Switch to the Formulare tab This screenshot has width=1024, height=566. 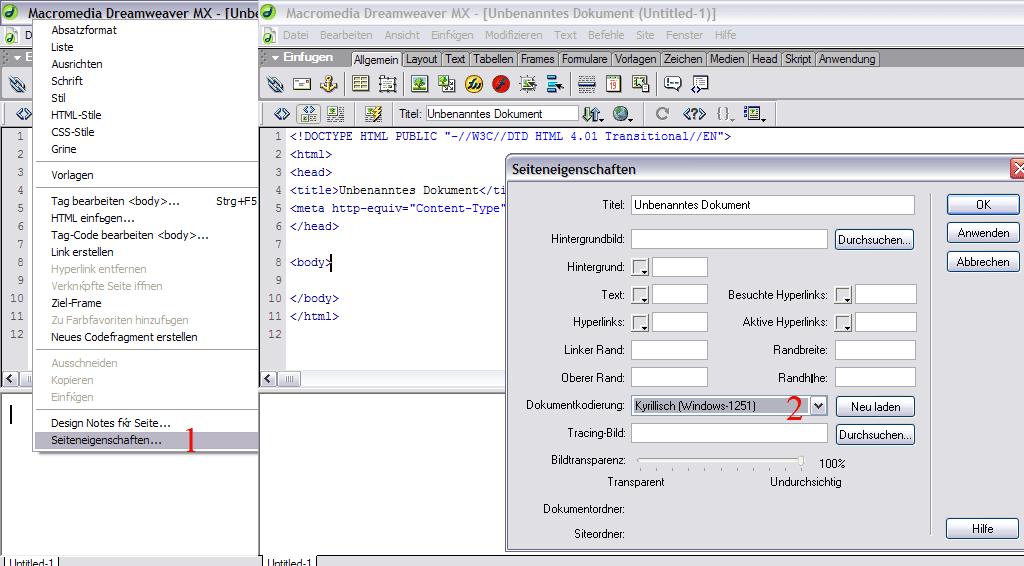(584, 59)
